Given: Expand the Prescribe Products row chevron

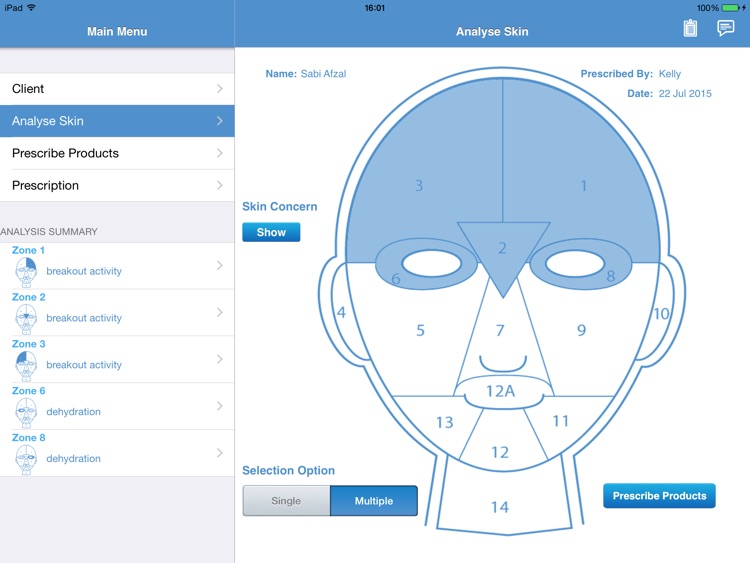Looking at the screenshot, I should pos(220,153).
